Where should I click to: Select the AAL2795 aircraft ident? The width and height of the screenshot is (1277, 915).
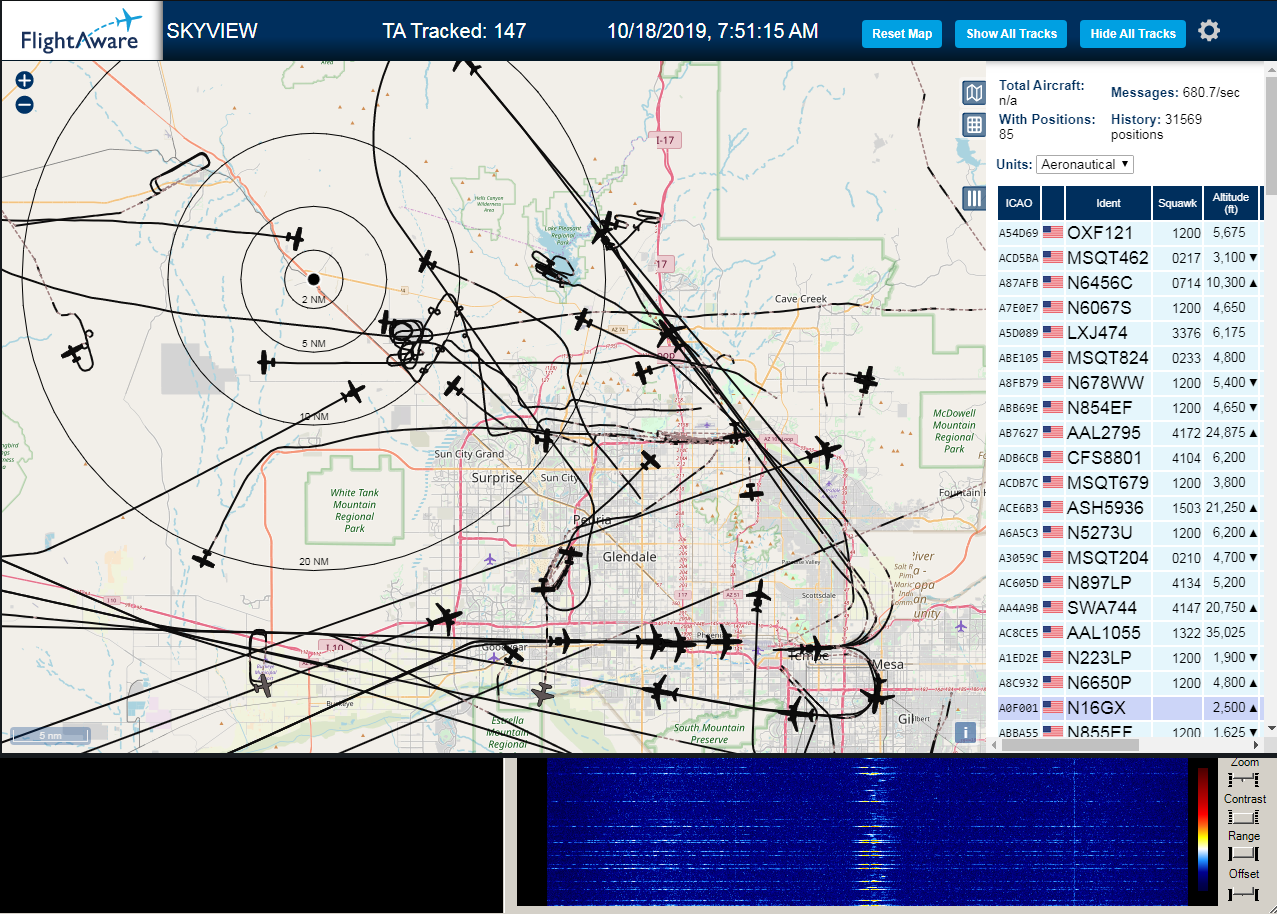[1104, 432]
